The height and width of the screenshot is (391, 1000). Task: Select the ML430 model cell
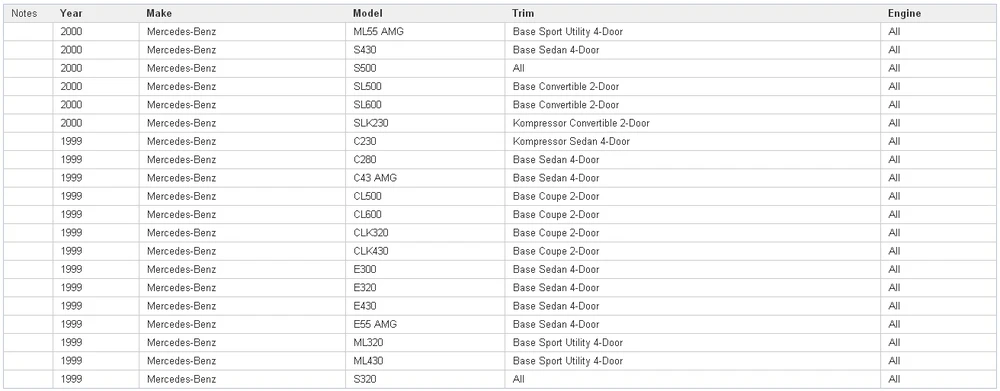point(425,361)
